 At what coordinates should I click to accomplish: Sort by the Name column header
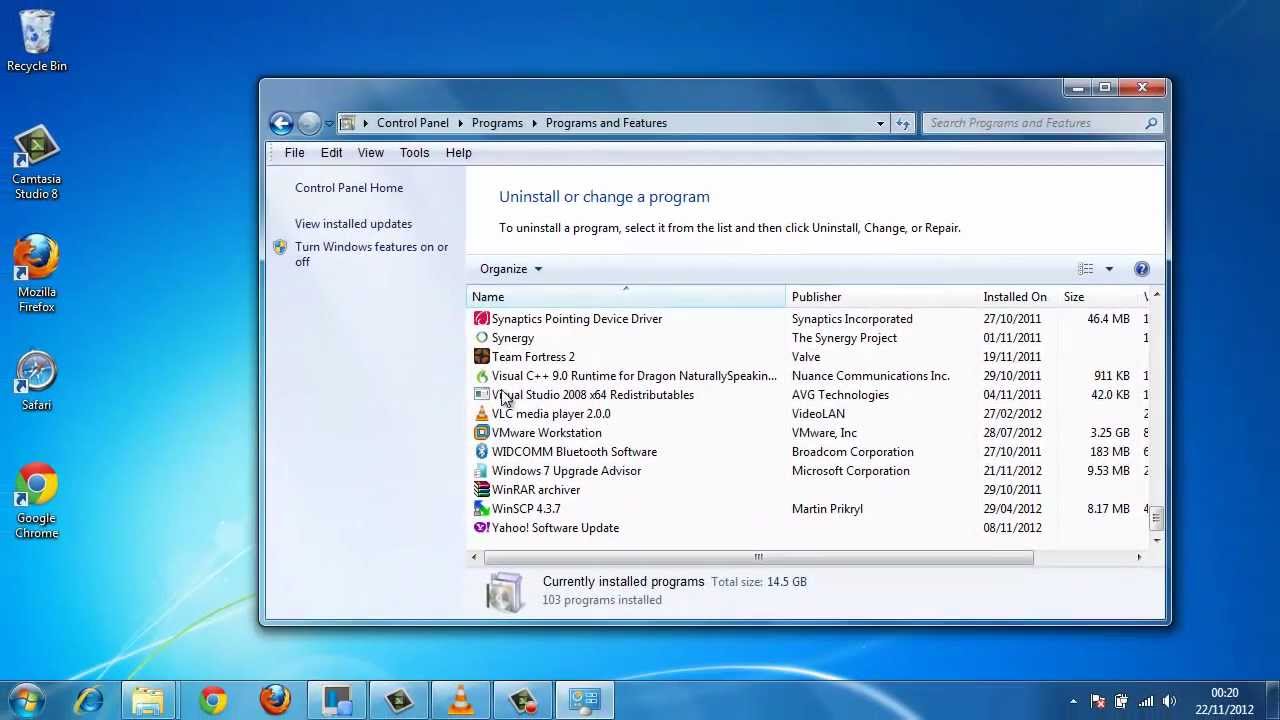click(x=626, y=297)
